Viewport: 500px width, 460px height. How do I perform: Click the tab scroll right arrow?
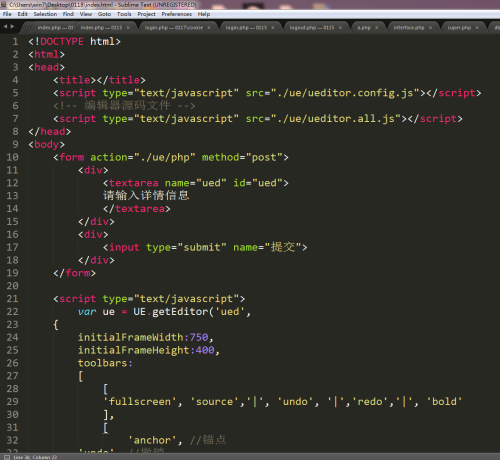(12, 26)
